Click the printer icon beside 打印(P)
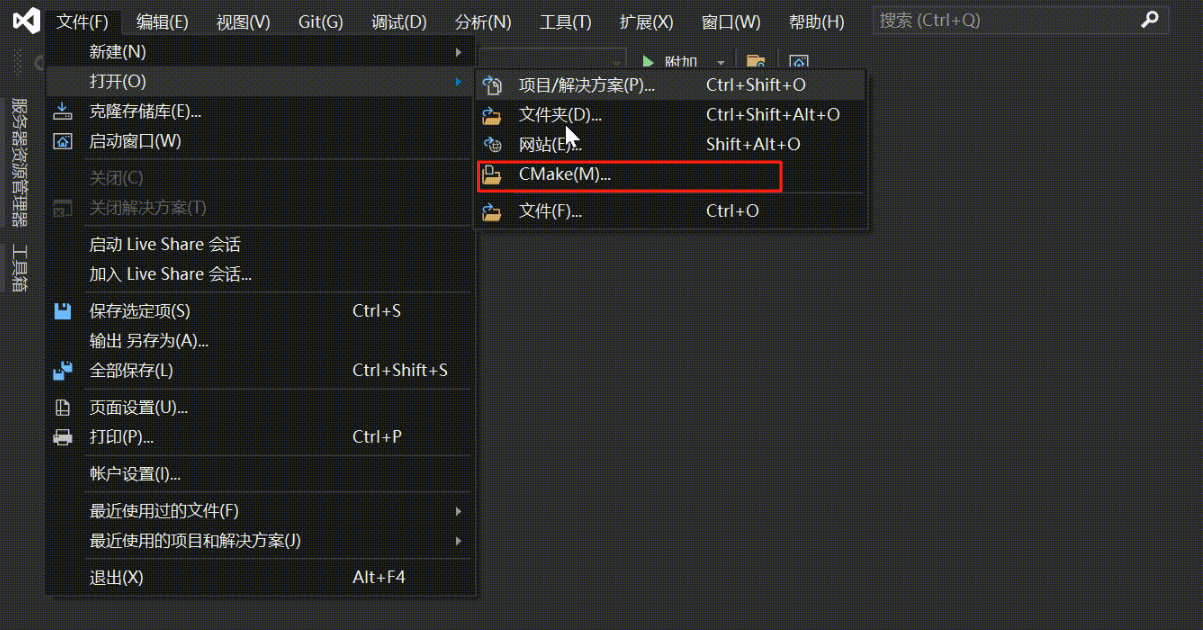The image size is (1203, 630). click(63, 437)
